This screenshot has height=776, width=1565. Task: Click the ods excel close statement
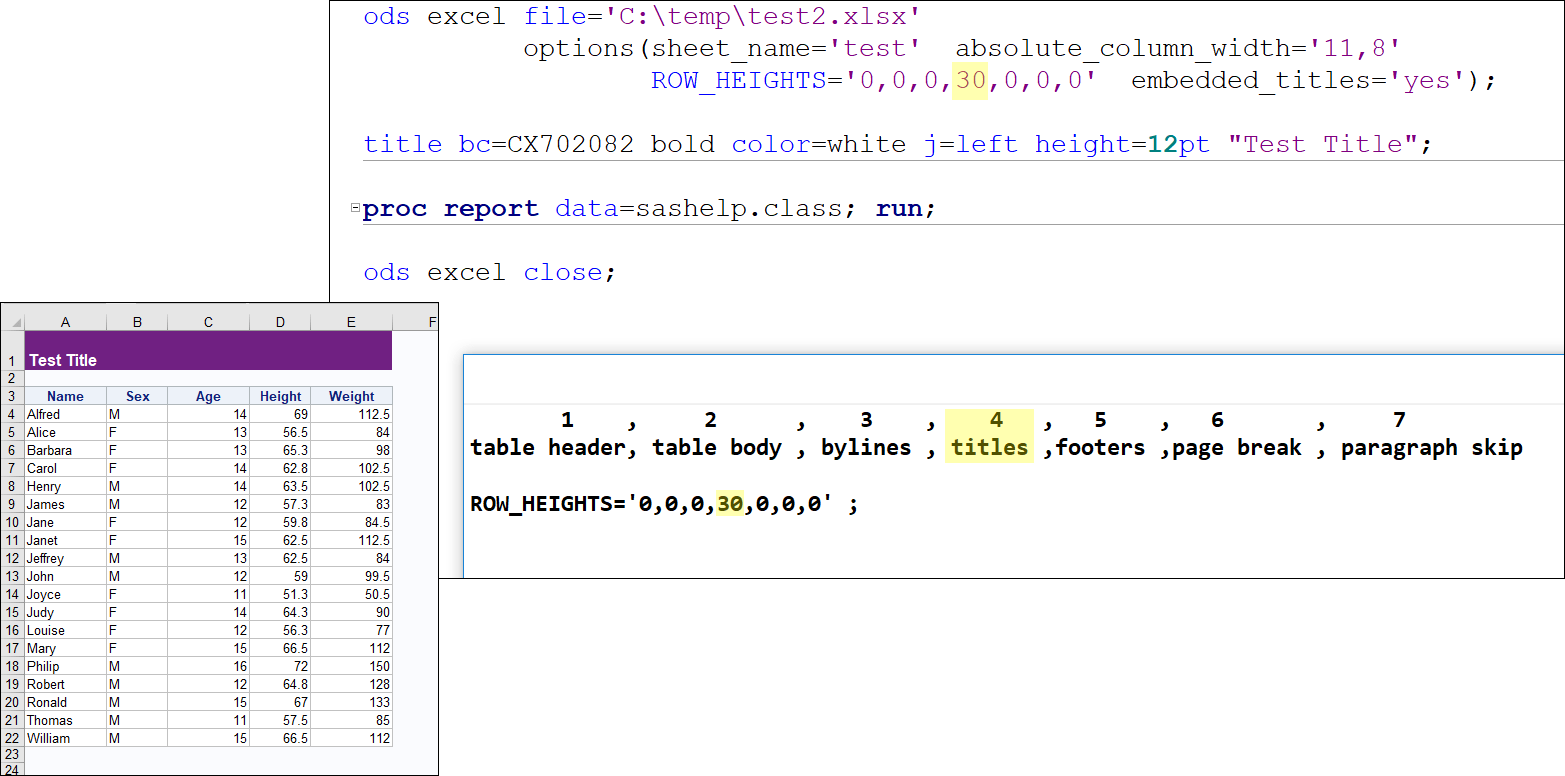(492, 271)
